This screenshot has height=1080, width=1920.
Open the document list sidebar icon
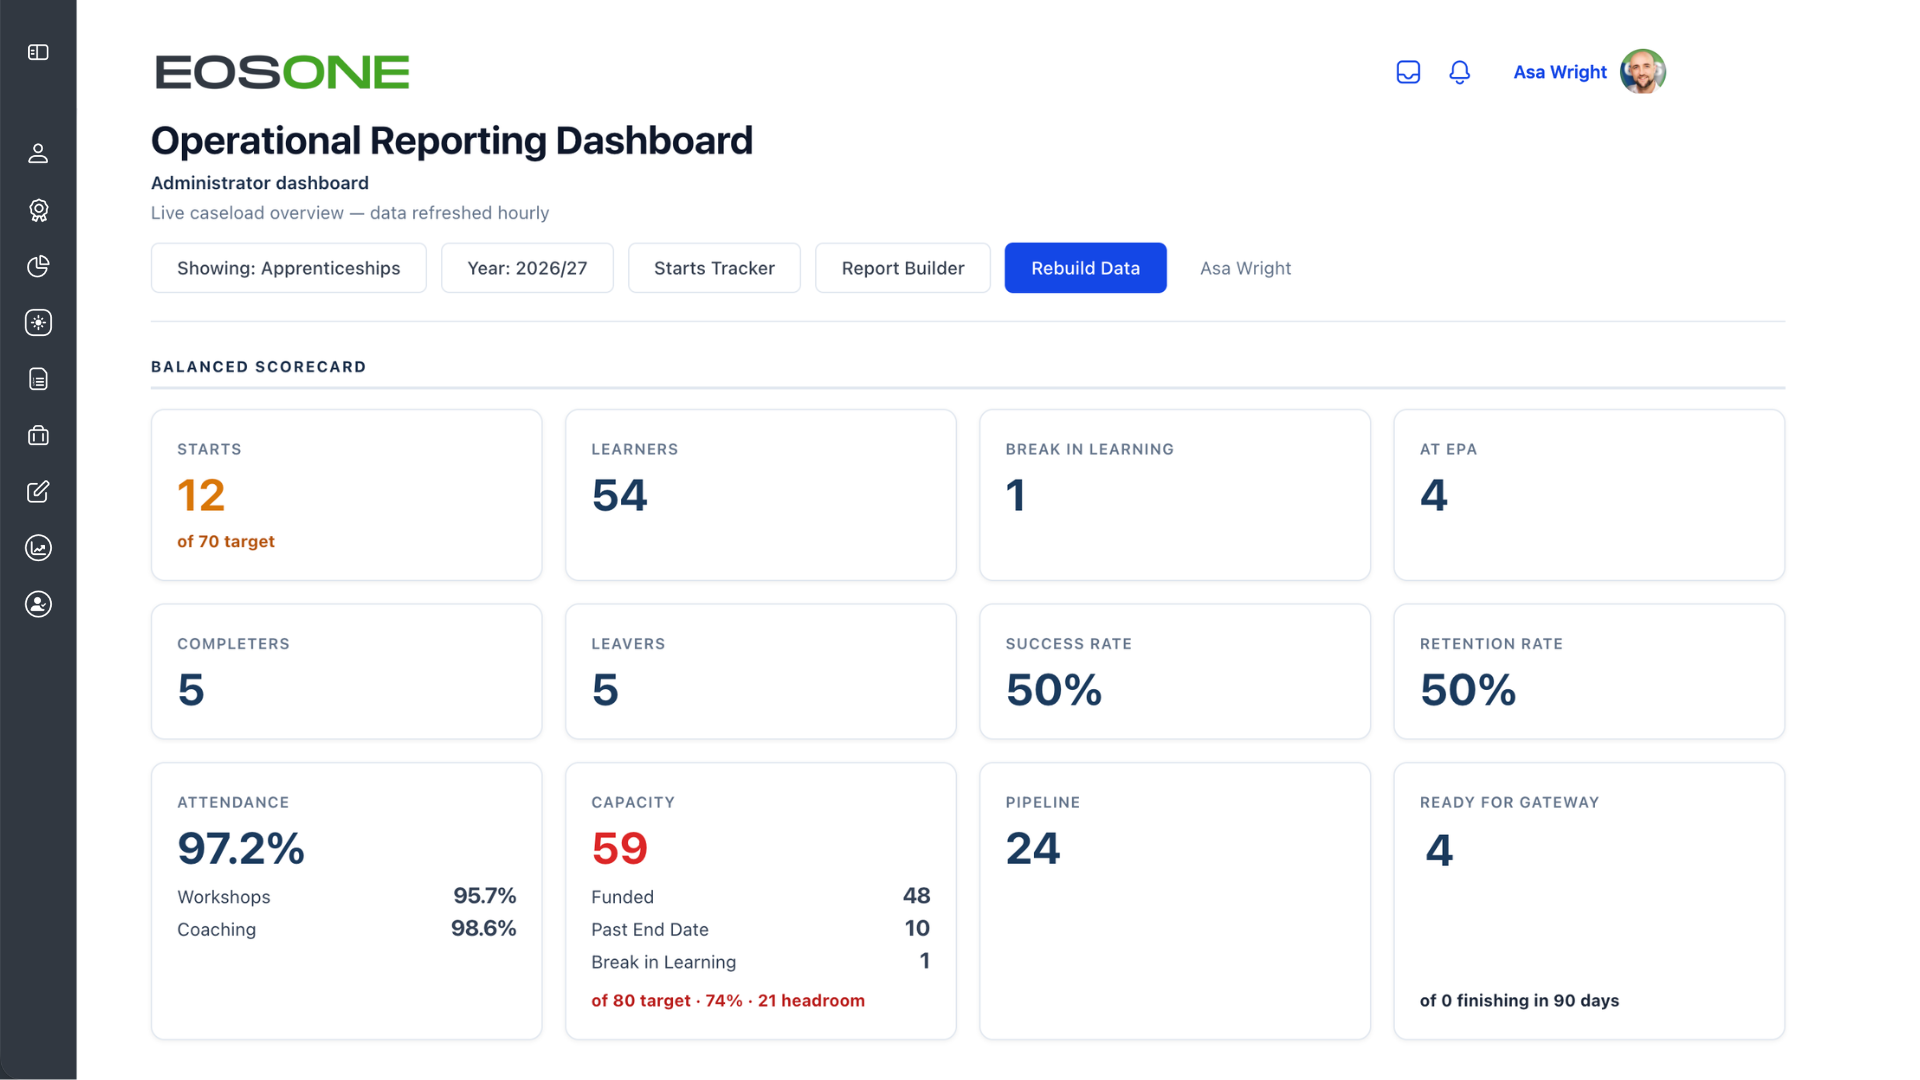[38, 379]
